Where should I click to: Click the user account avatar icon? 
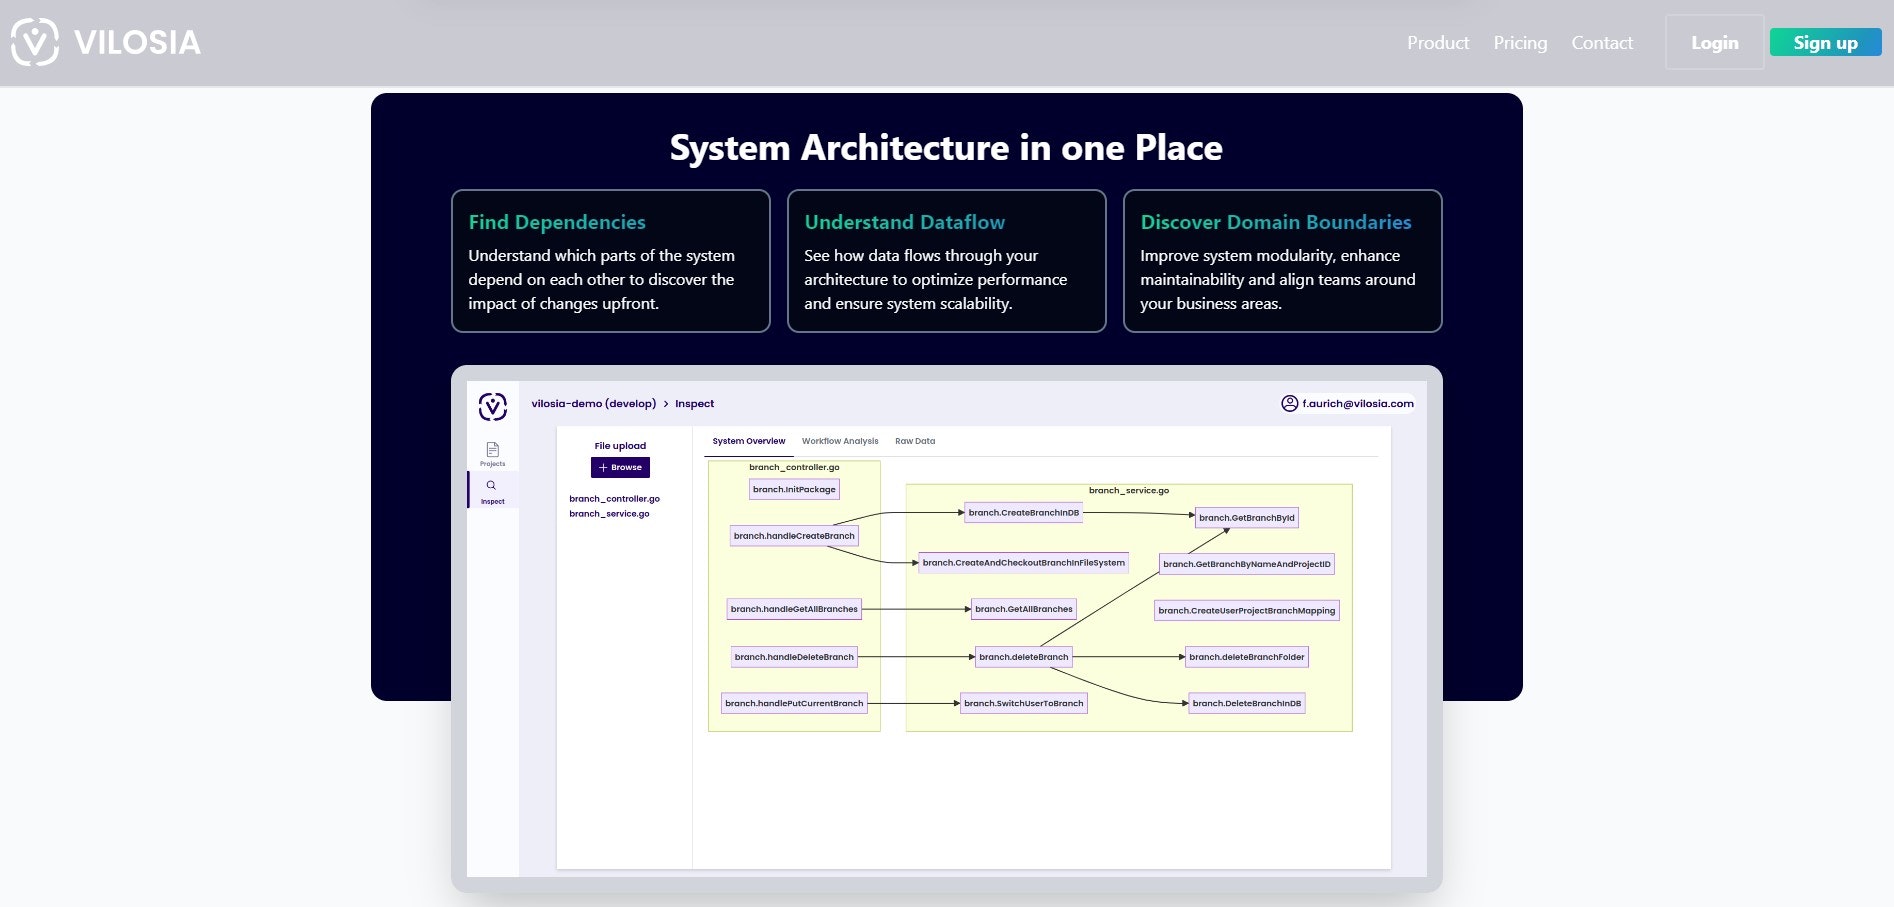point(1290,404)
